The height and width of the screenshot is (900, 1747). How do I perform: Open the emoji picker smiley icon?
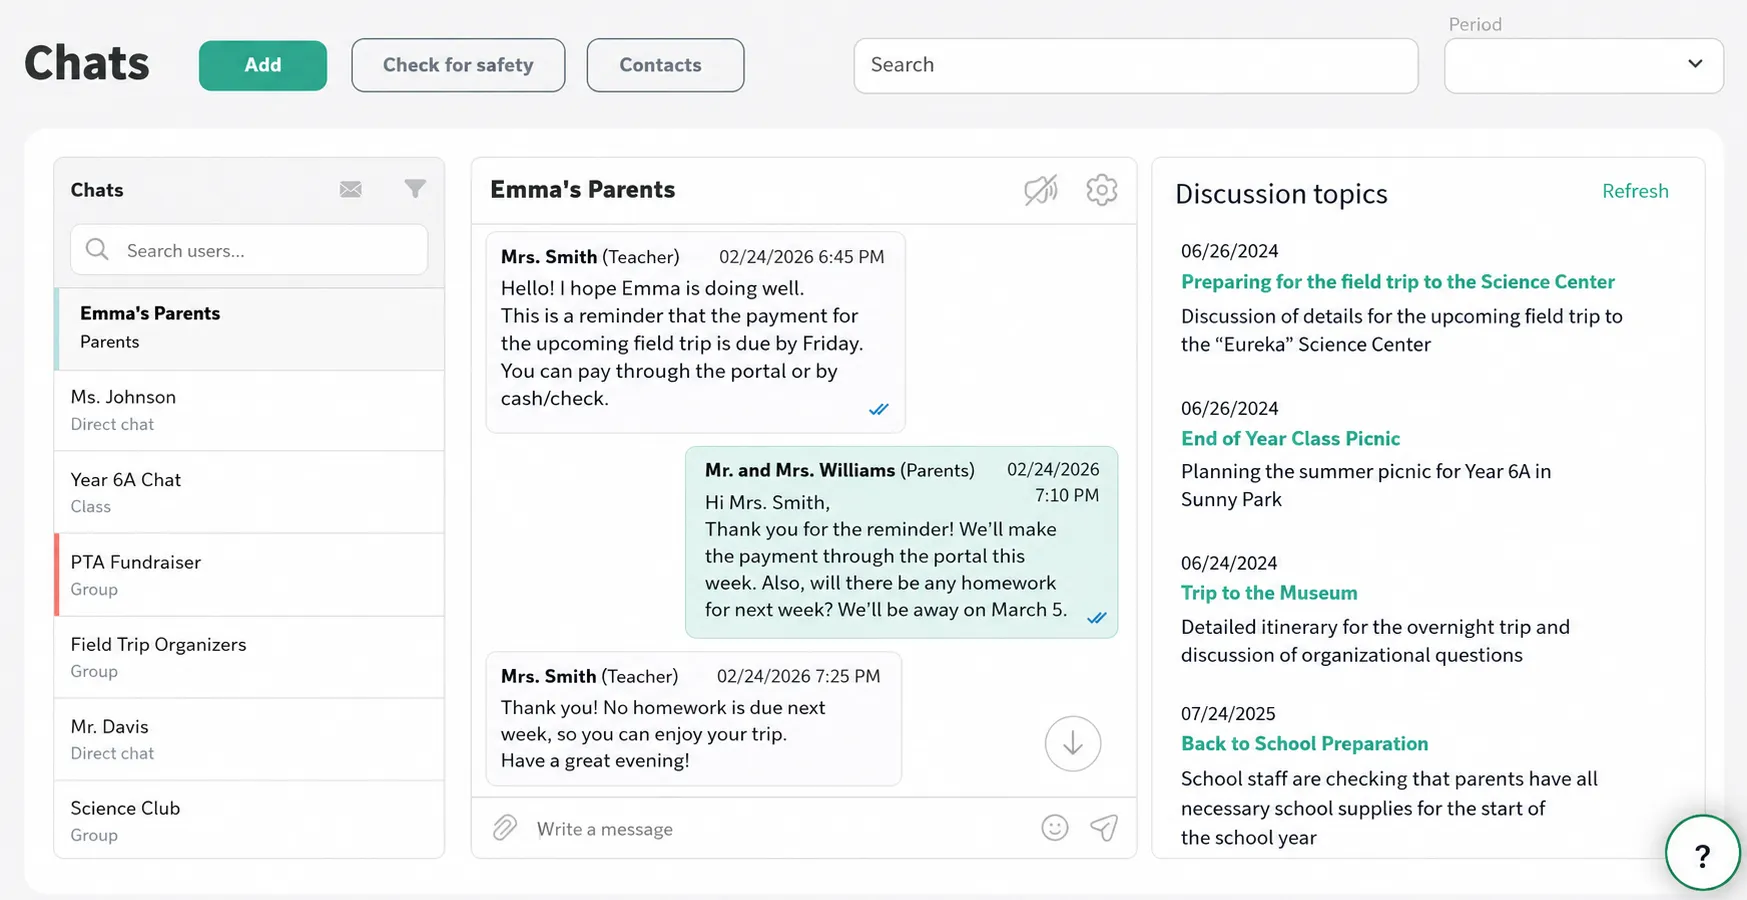pyautogui.click(x=1055, y=828)
